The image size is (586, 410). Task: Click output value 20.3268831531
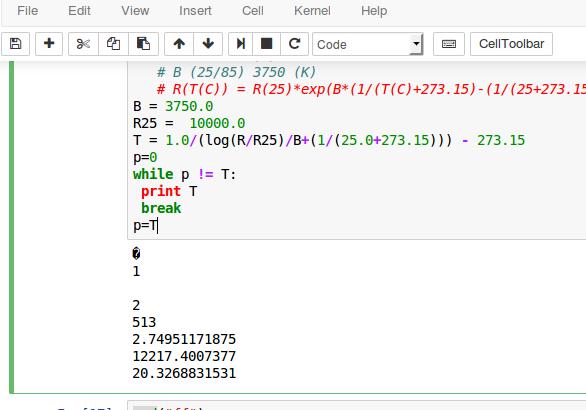[184, 373]
